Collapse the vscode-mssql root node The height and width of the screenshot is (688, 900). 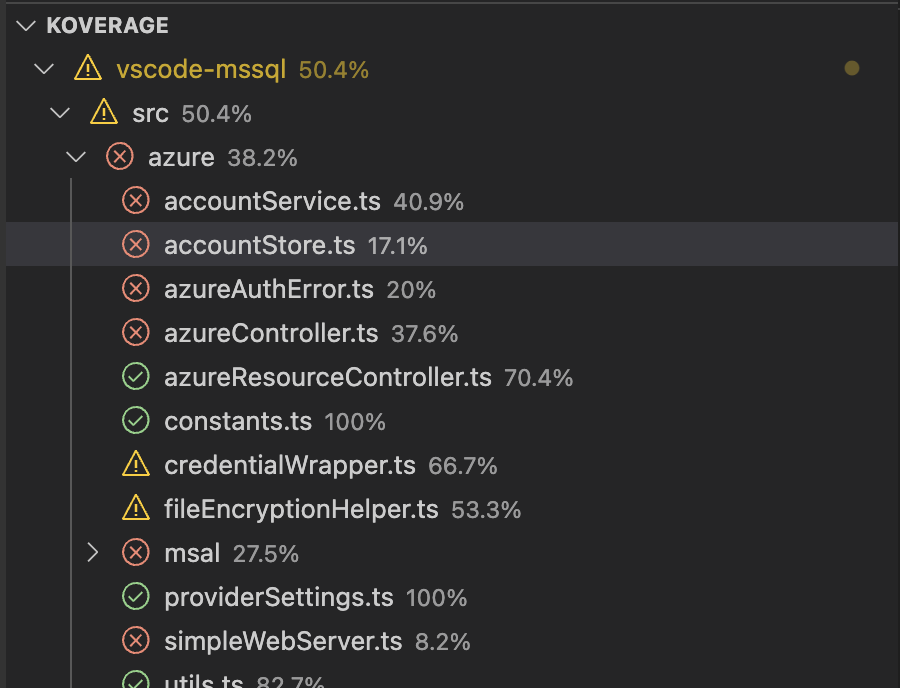(43, 69)
